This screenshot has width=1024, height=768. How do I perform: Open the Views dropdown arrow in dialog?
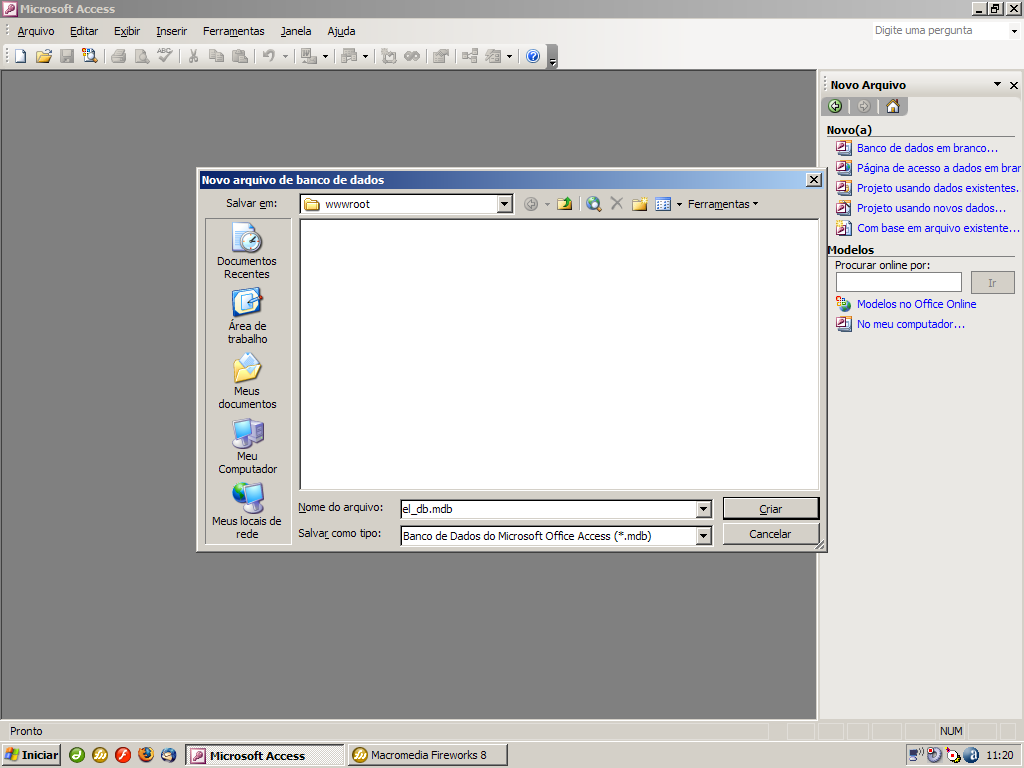679,204
